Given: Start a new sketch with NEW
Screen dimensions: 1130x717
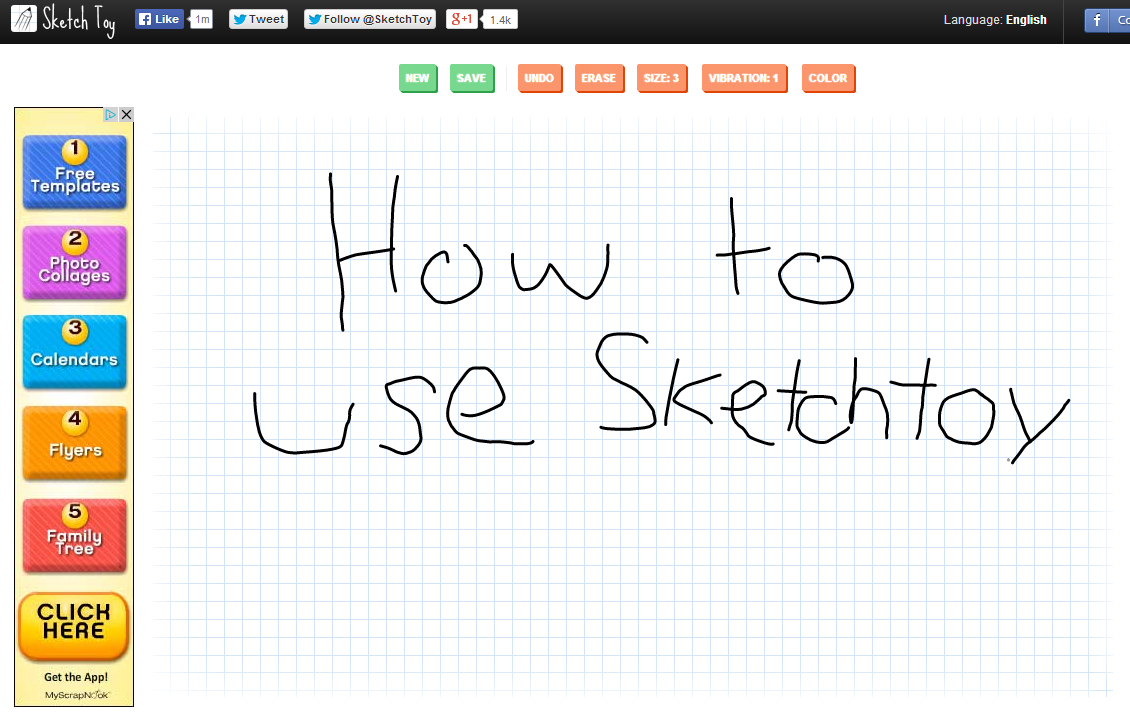Looking at the screenshot, I should coord(418,78).
